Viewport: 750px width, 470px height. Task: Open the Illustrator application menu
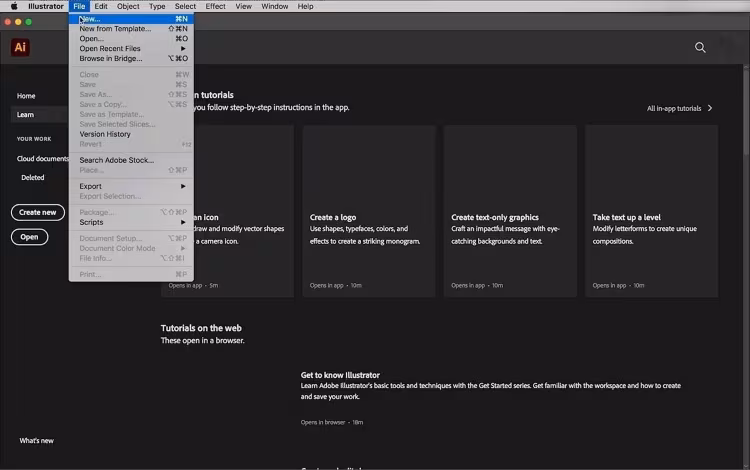coord(45,6)
